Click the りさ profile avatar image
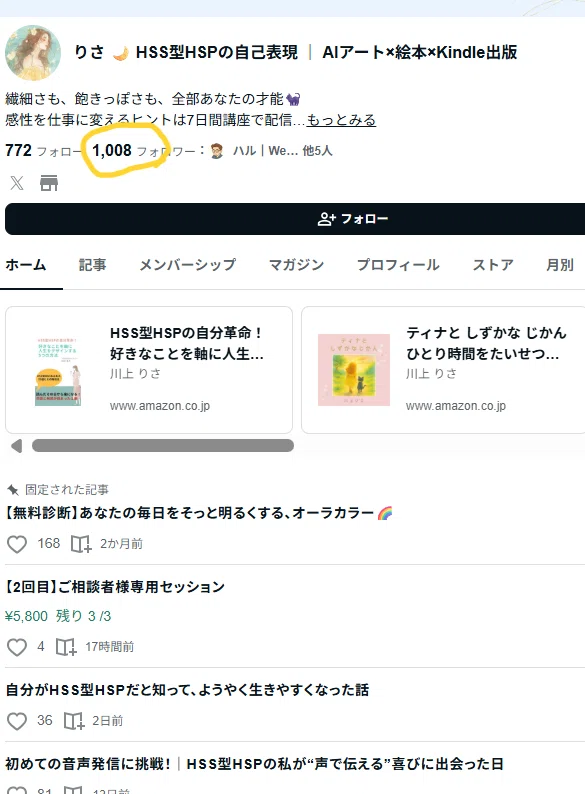The image size is (585, 794). point(33,53)
